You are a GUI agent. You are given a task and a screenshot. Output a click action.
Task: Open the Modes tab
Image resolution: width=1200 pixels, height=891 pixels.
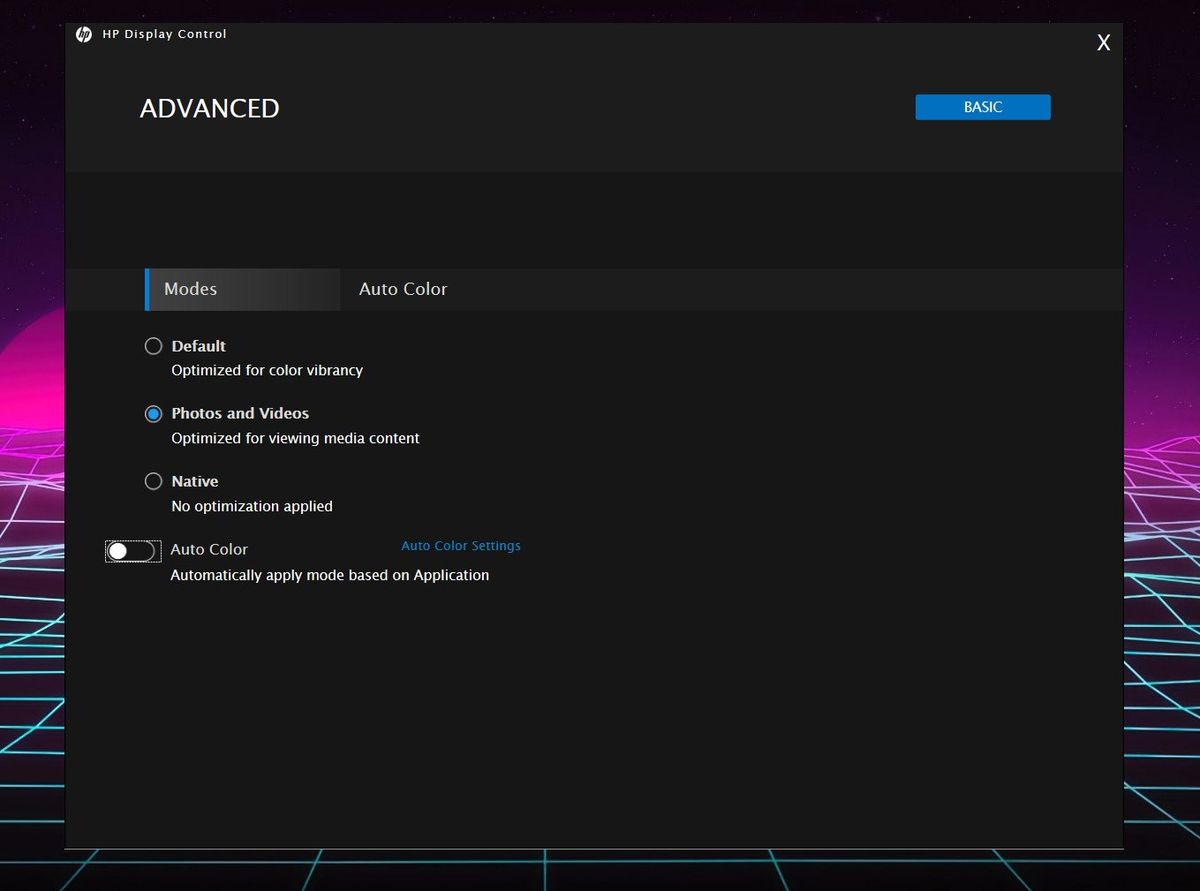point(243,289)
